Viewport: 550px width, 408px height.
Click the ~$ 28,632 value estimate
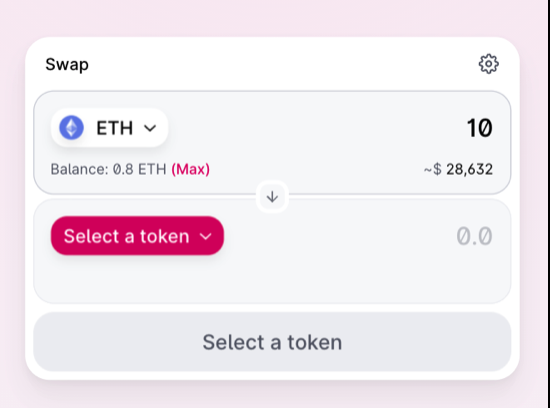coord(458,169)
